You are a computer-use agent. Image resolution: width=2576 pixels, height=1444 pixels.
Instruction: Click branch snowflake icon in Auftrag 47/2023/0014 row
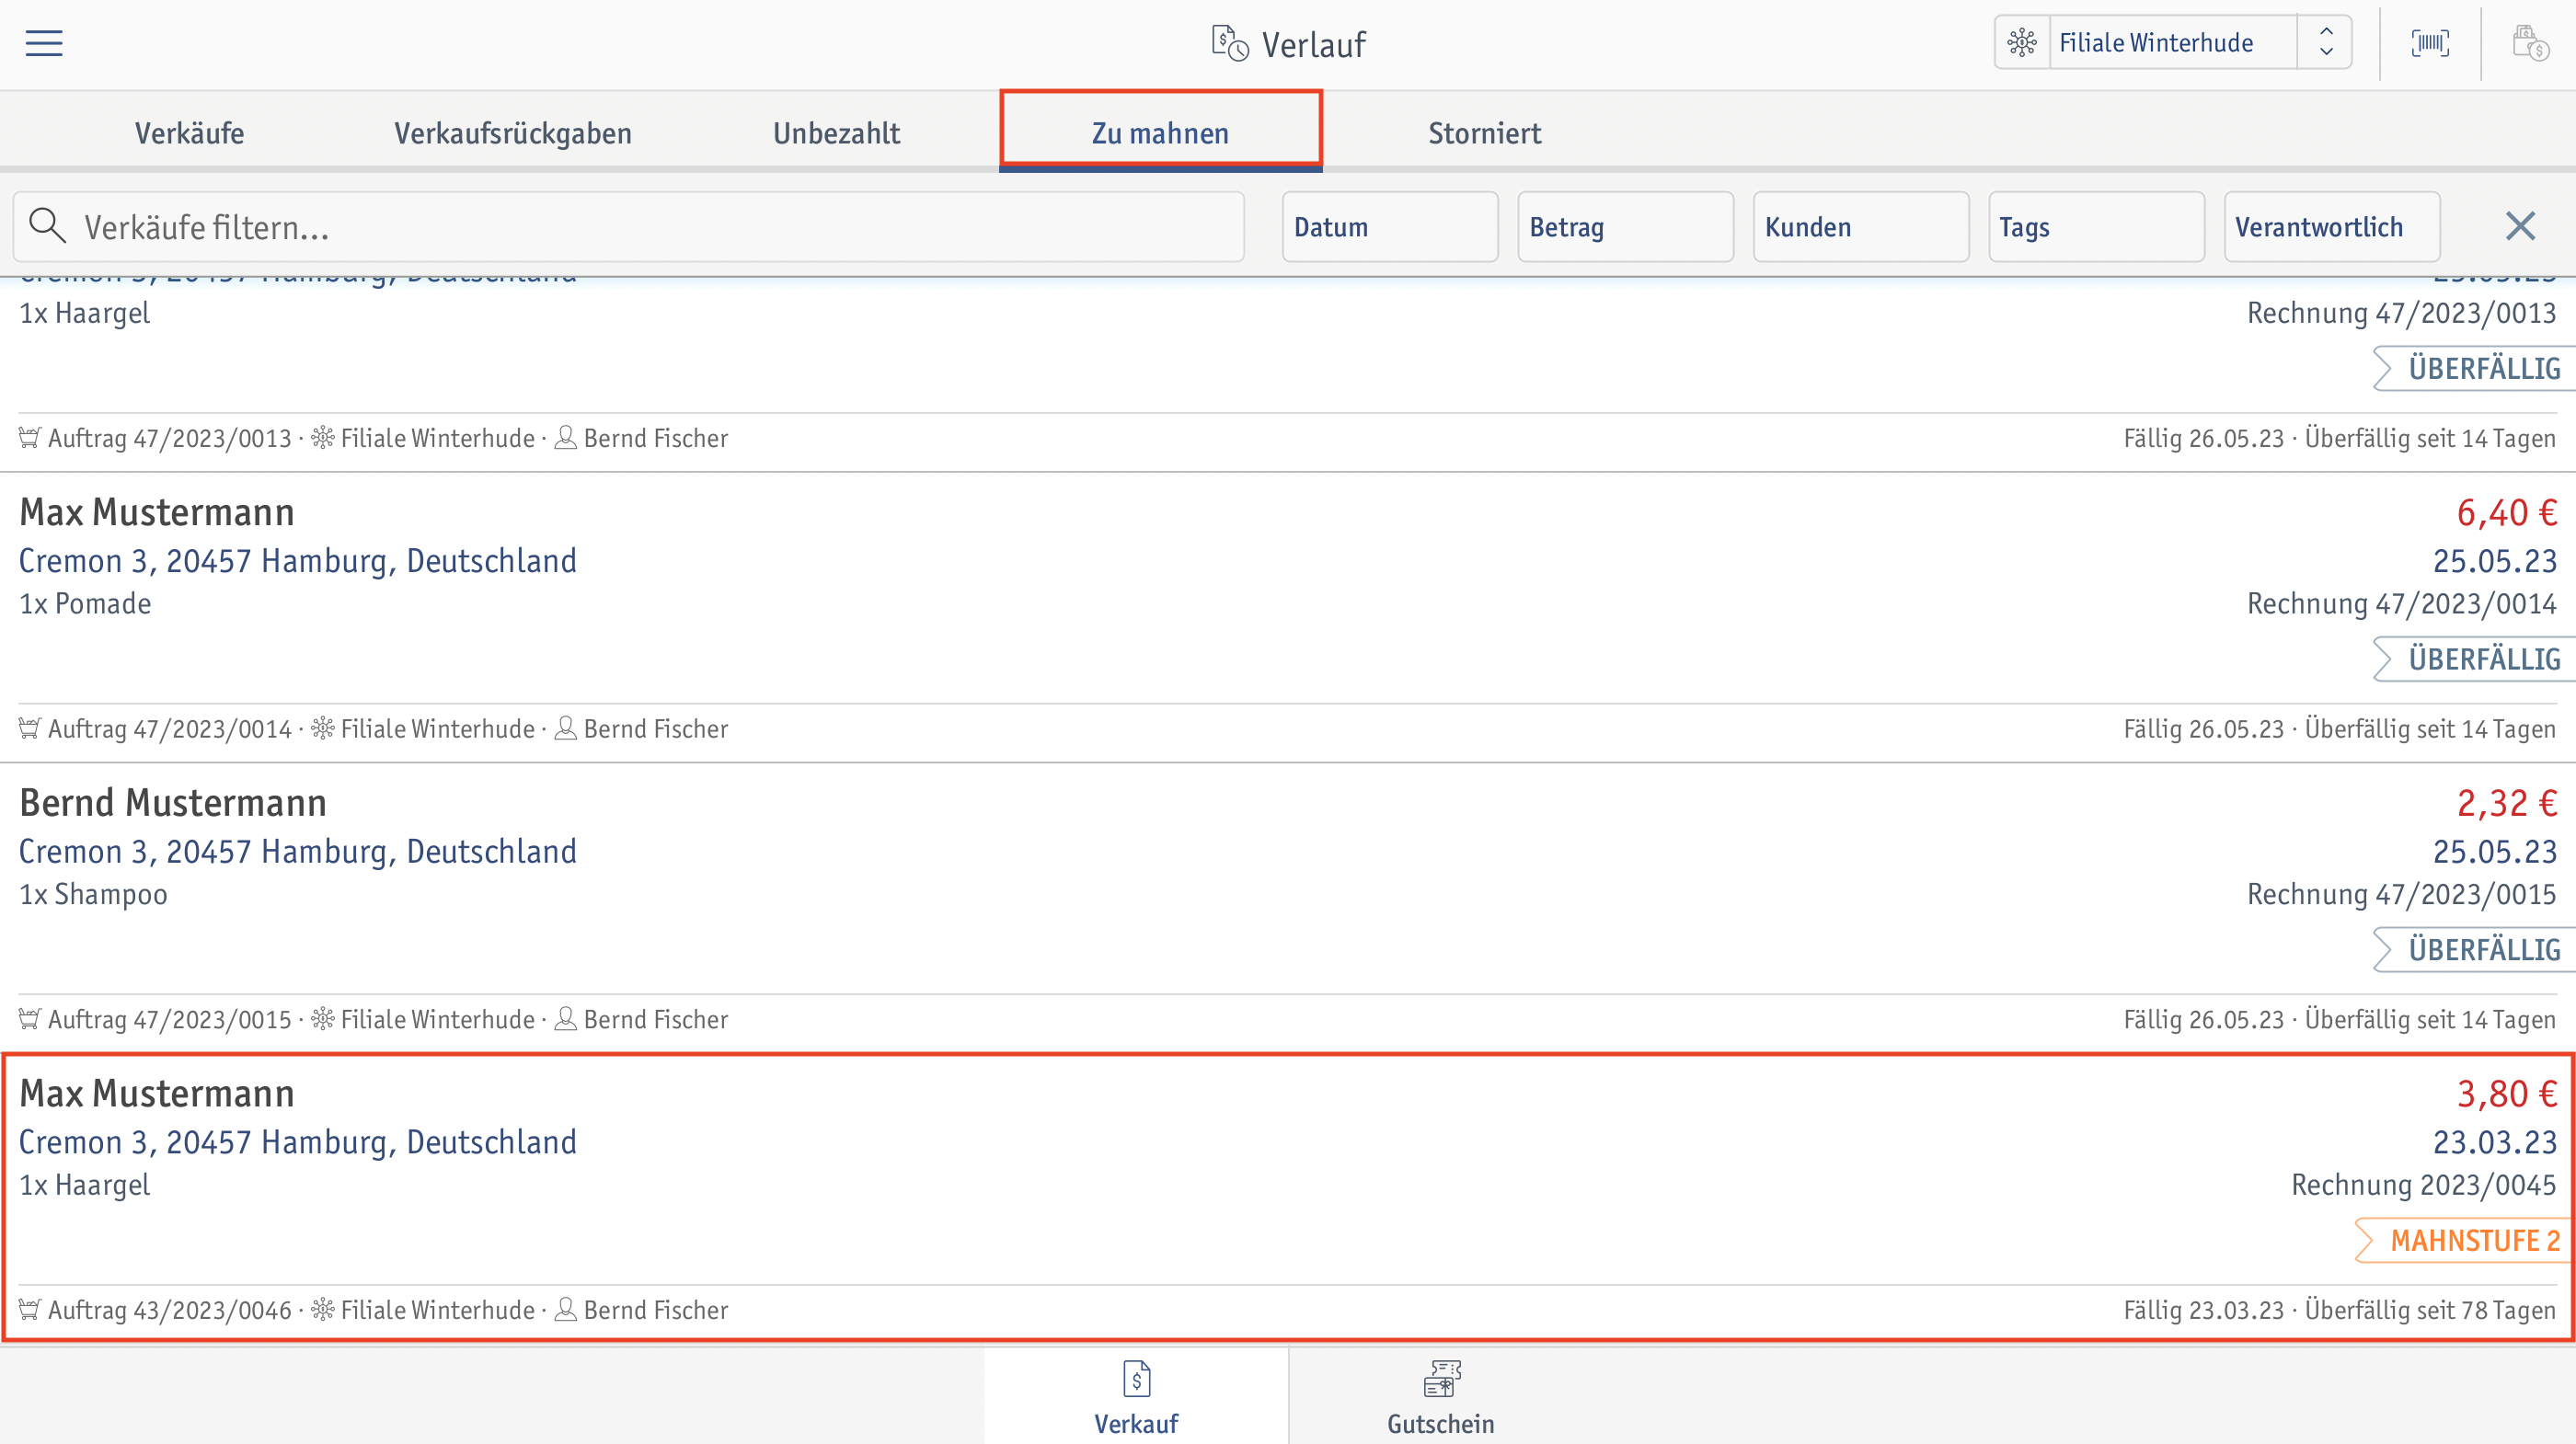click(x=323, y=728)
